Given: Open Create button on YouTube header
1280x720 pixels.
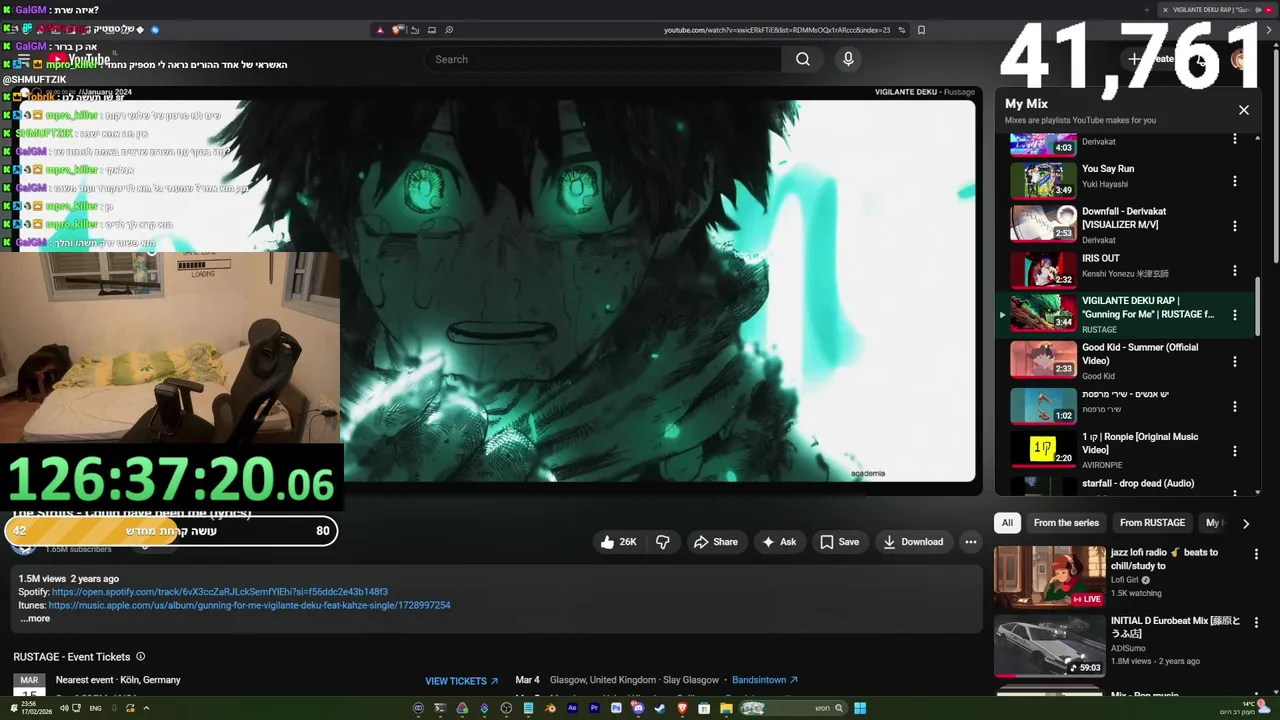Looking at the screenshot, I should [x=1151, y=59].
